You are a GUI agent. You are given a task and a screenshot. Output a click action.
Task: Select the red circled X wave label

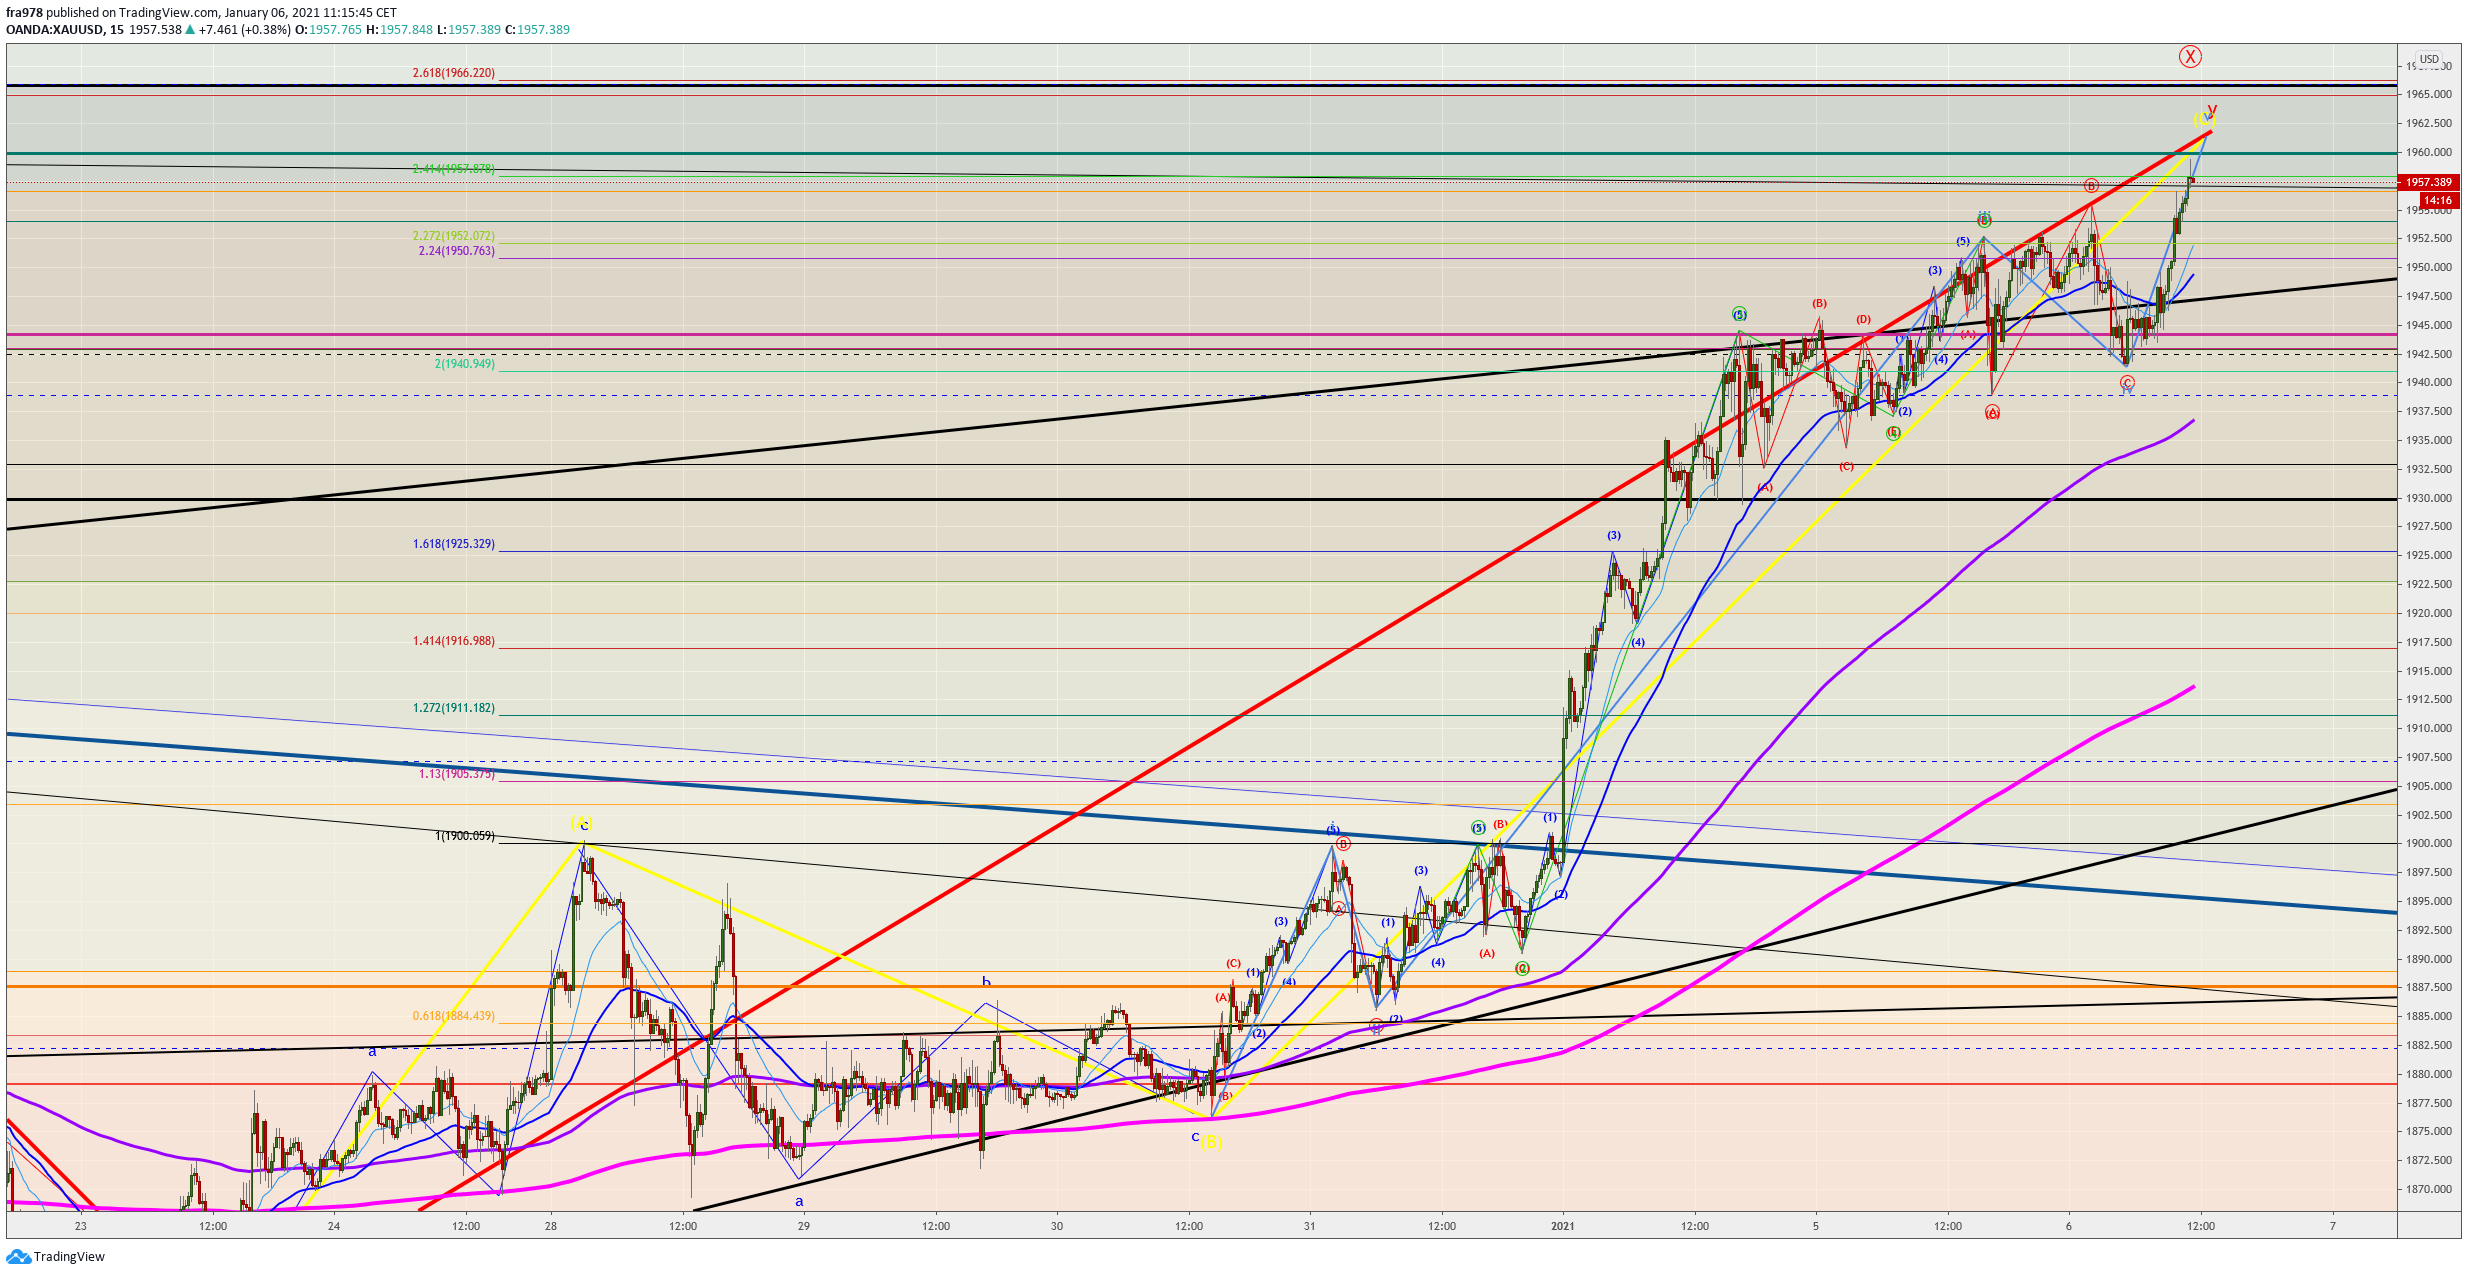coord(2190,57)
